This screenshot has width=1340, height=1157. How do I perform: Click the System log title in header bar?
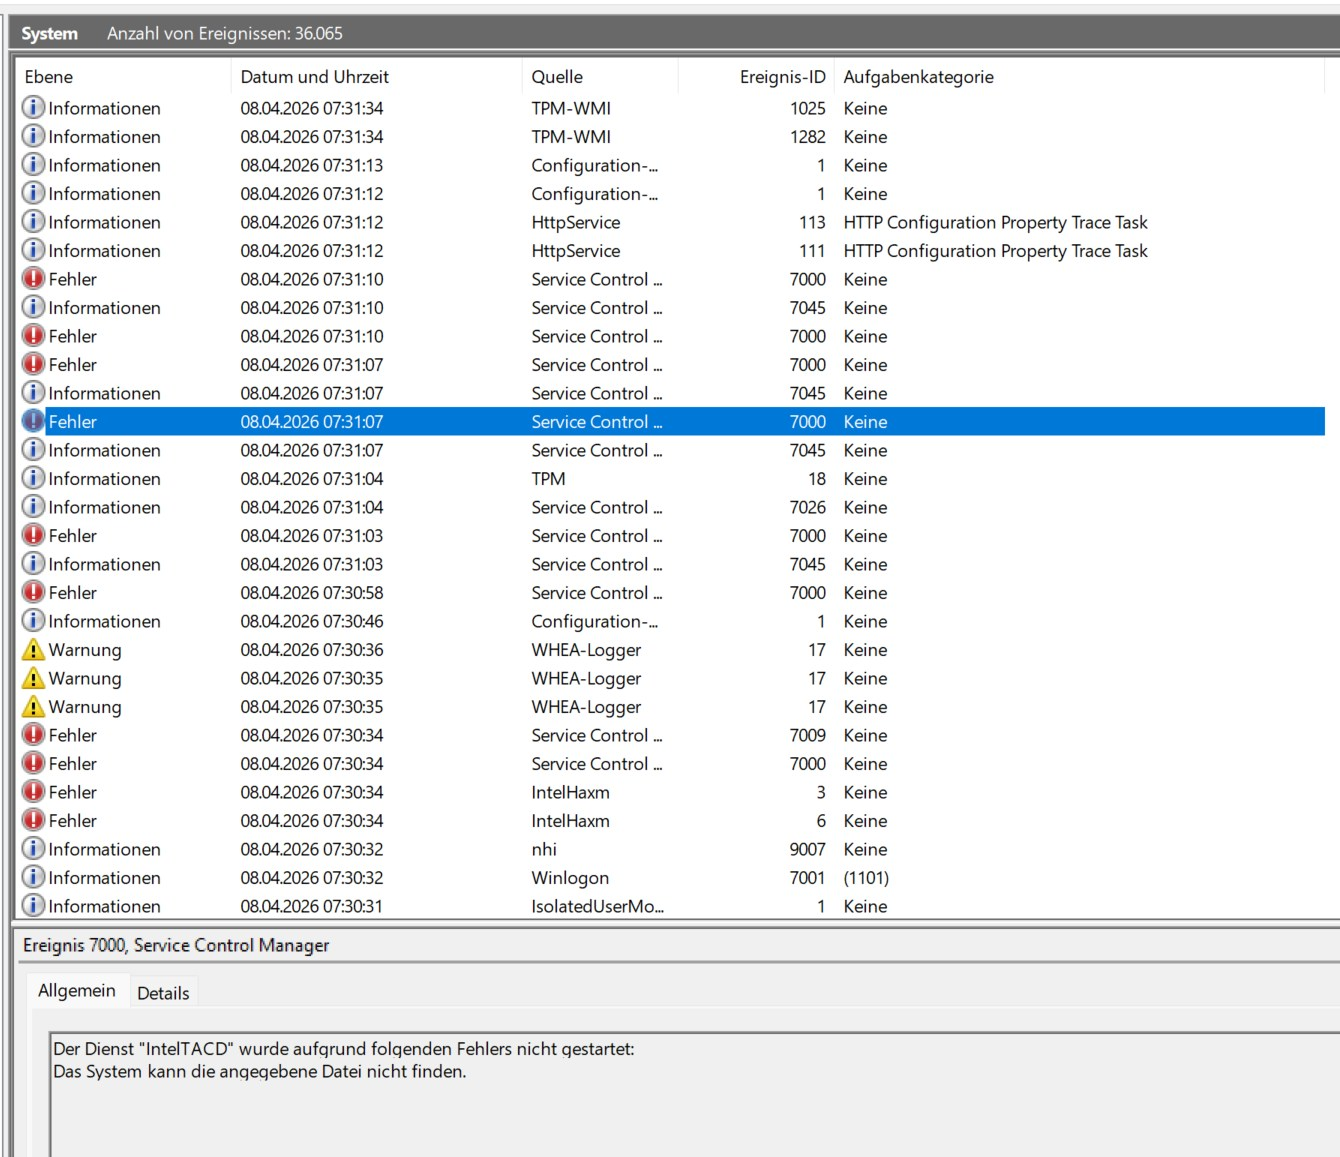click(x=49, y=33)
